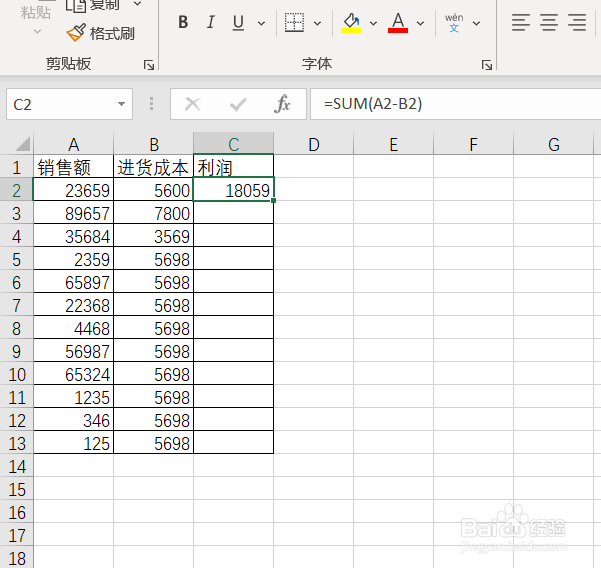Select column A header

coord(74,144)
